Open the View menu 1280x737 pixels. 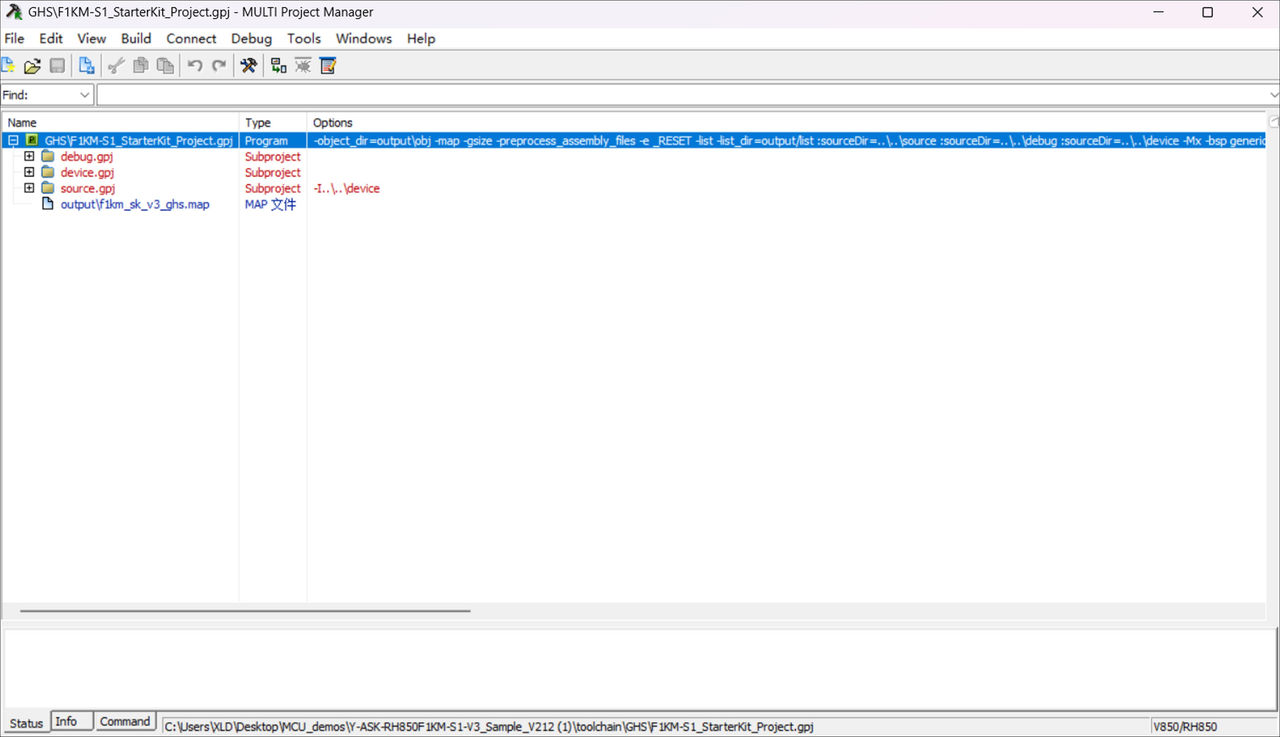(x=92, y=39)
